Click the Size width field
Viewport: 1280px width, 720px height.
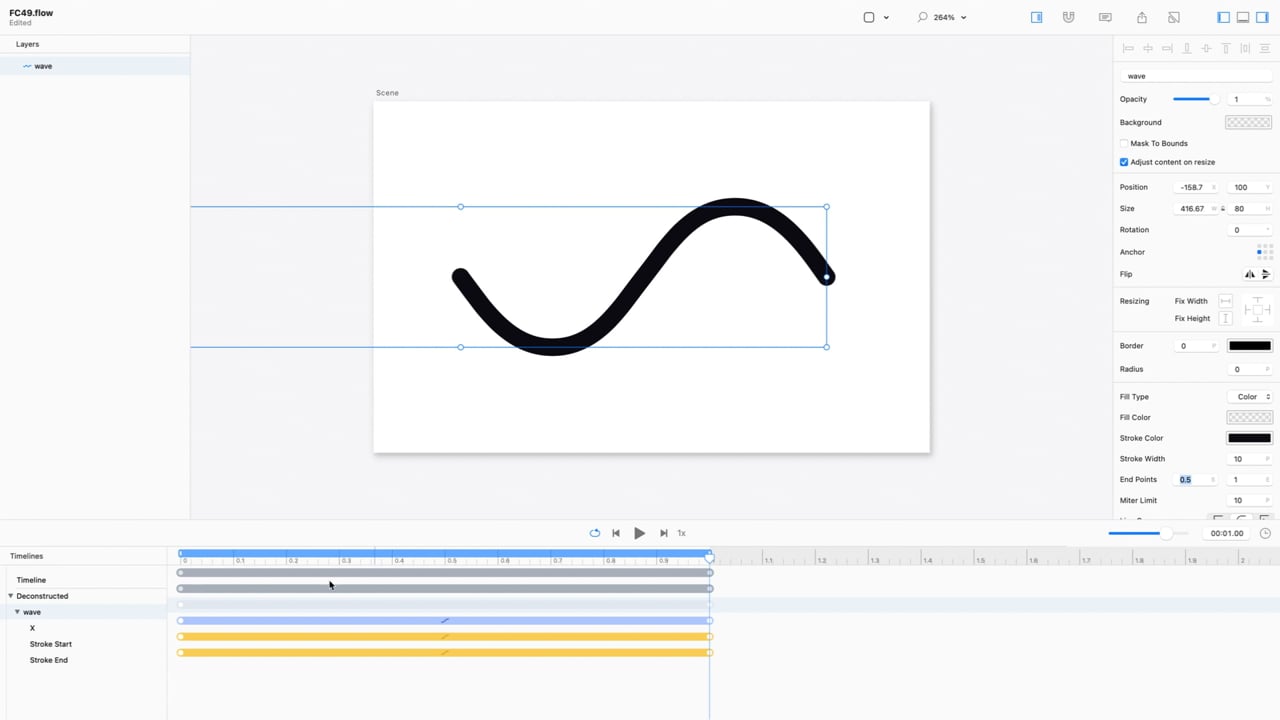(x=1195, y=209)
